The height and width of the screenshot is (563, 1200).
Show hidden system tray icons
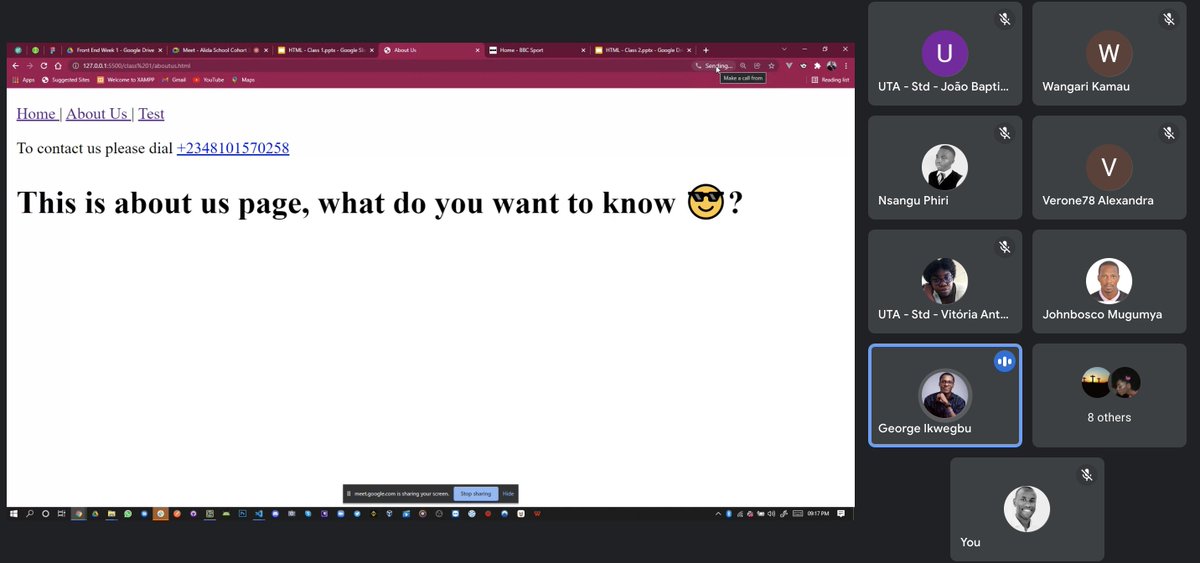(x=718, y=513)
